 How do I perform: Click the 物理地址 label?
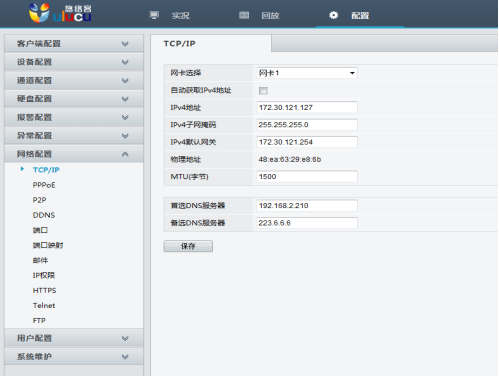[x=186, y=160]
